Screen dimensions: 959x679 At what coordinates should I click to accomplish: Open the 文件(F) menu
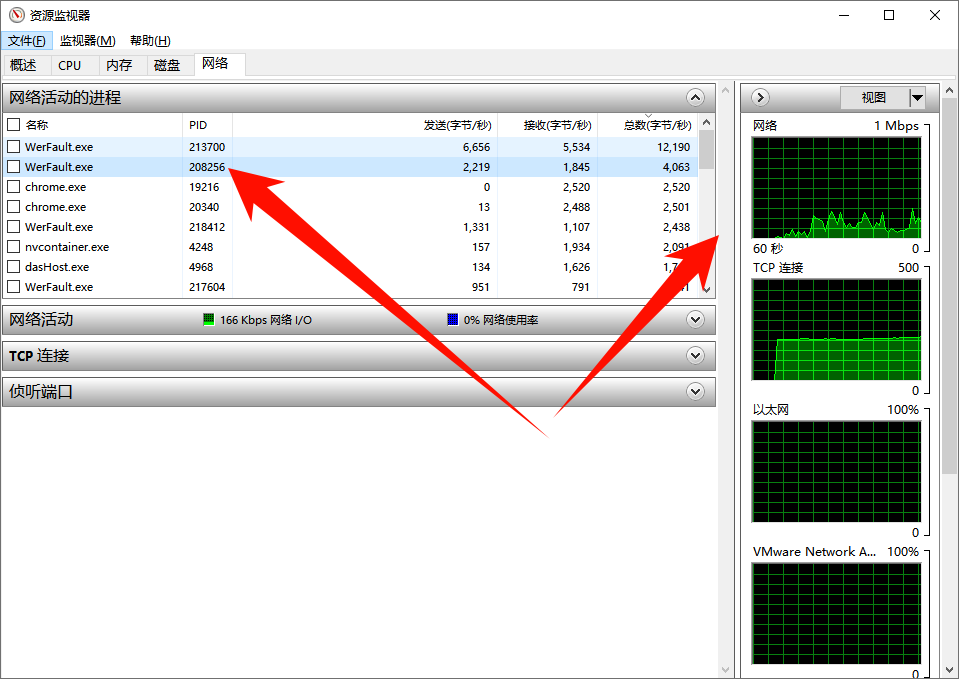point(26,40)
